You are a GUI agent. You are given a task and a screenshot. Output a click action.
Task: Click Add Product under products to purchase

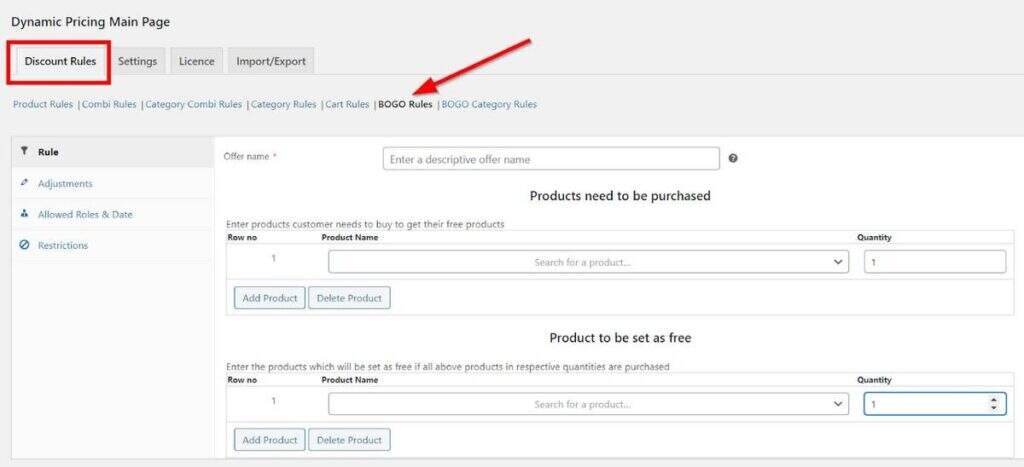[269, 298]
